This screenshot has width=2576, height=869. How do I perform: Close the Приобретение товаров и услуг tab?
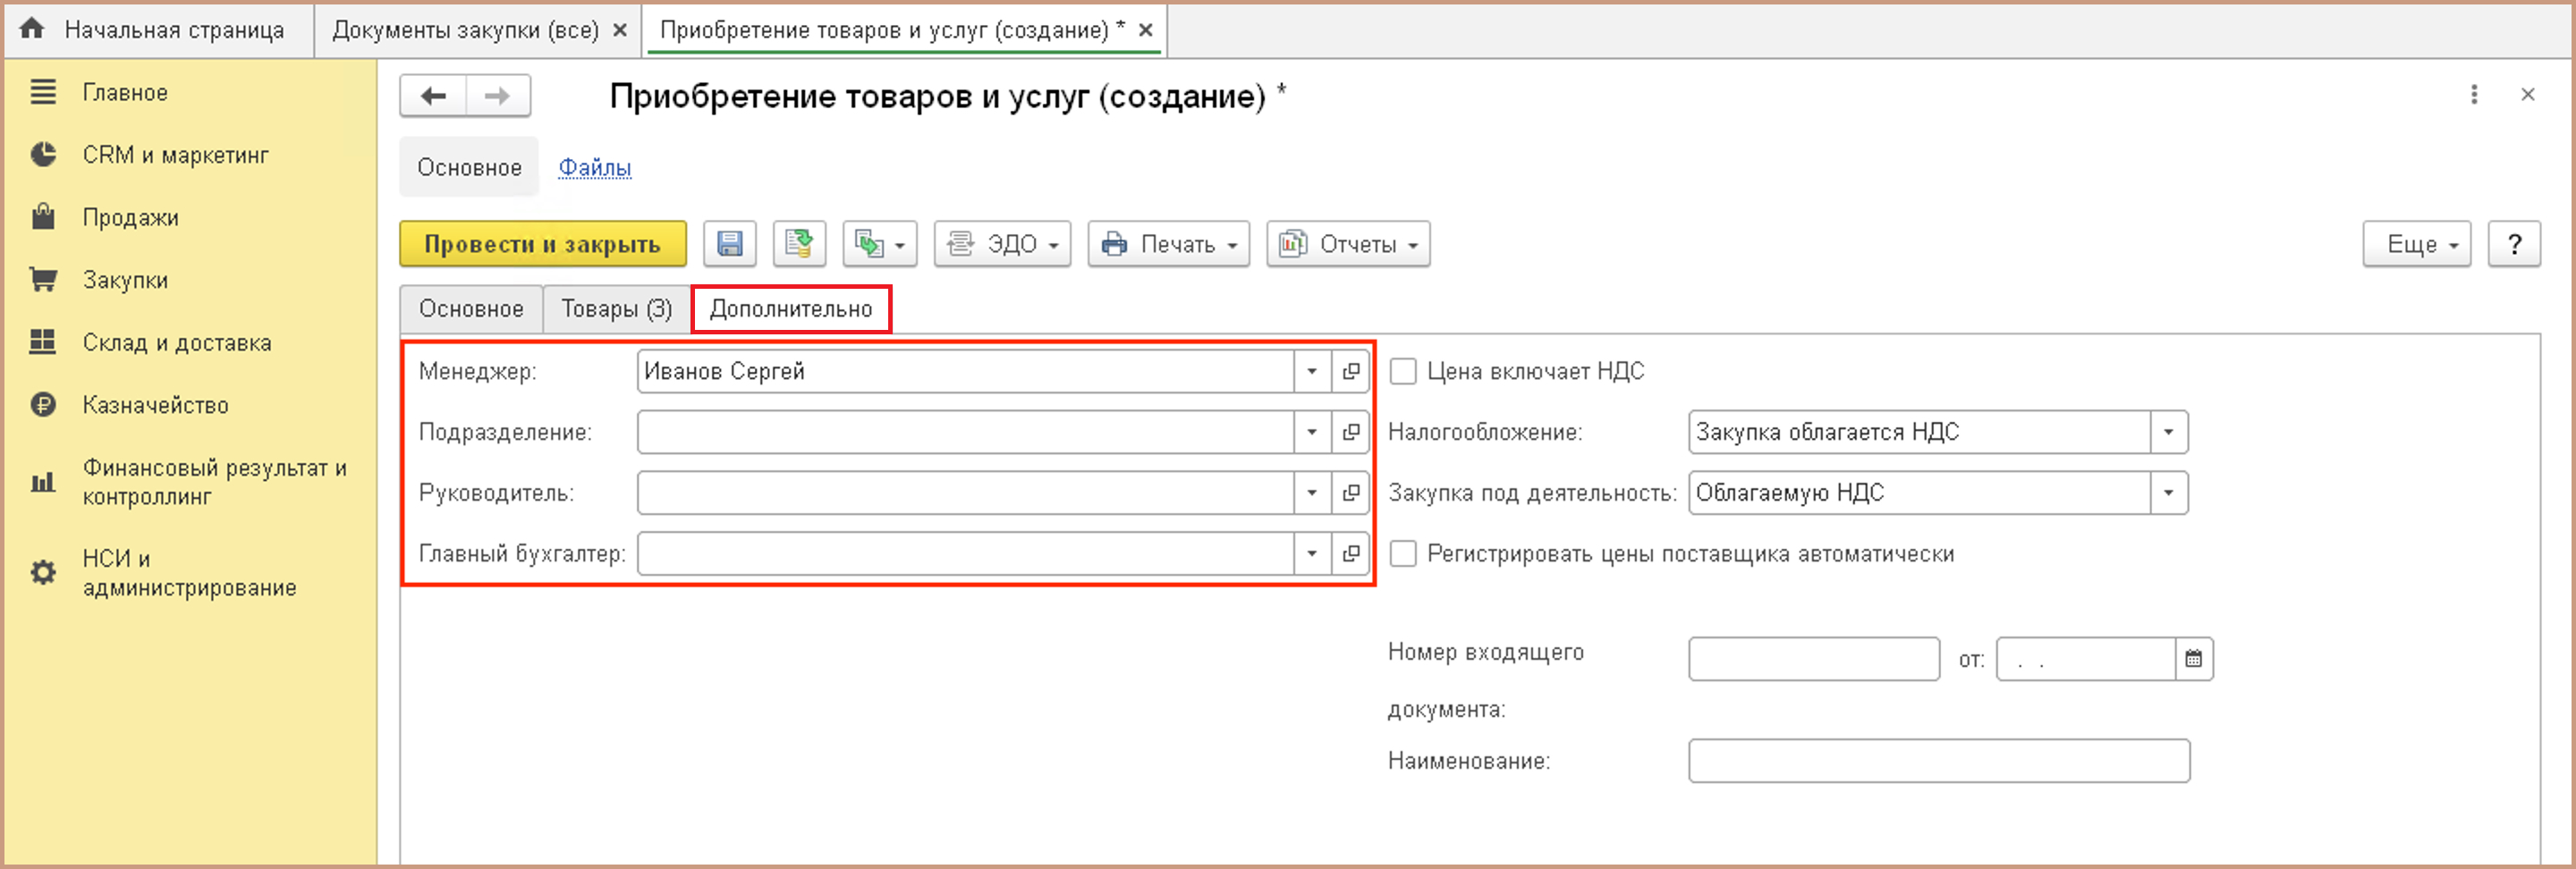coord(1146,30)
